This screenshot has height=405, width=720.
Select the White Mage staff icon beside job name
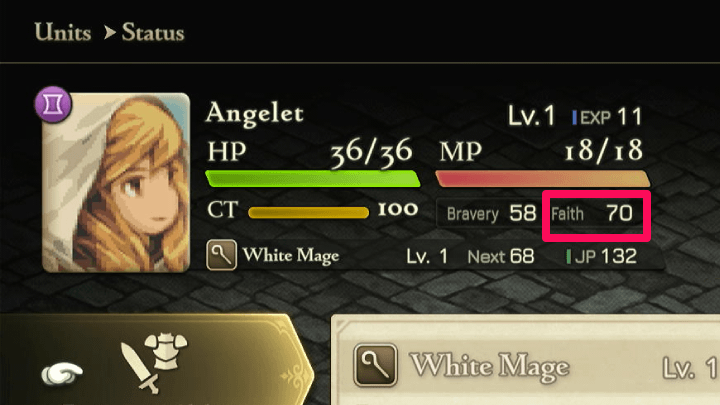coord(221,254)
